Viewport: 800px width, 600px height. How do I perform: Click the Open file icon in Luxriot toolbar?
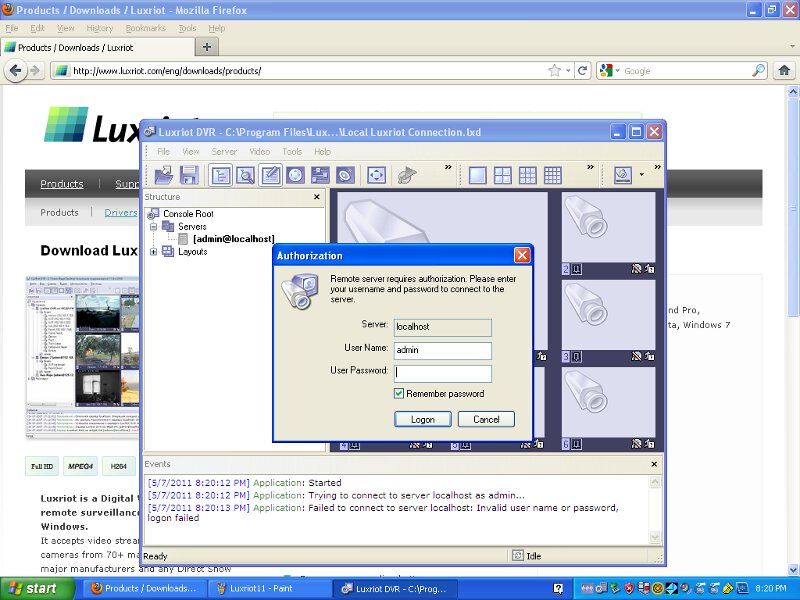coord(164,175)
